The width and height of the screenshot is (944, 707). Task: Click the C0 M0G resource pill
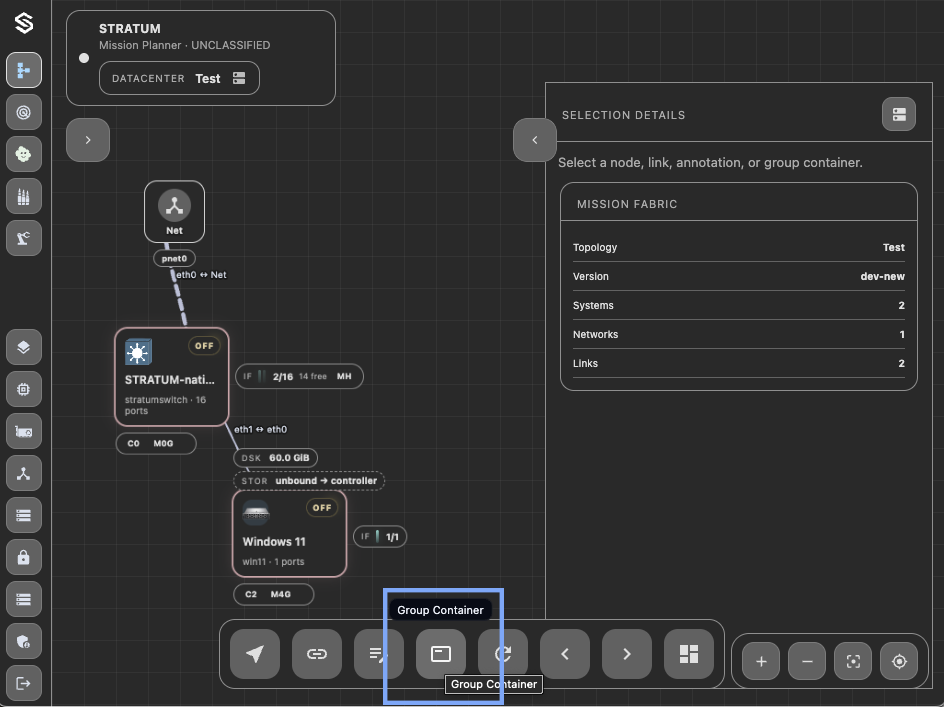(156, 443)
